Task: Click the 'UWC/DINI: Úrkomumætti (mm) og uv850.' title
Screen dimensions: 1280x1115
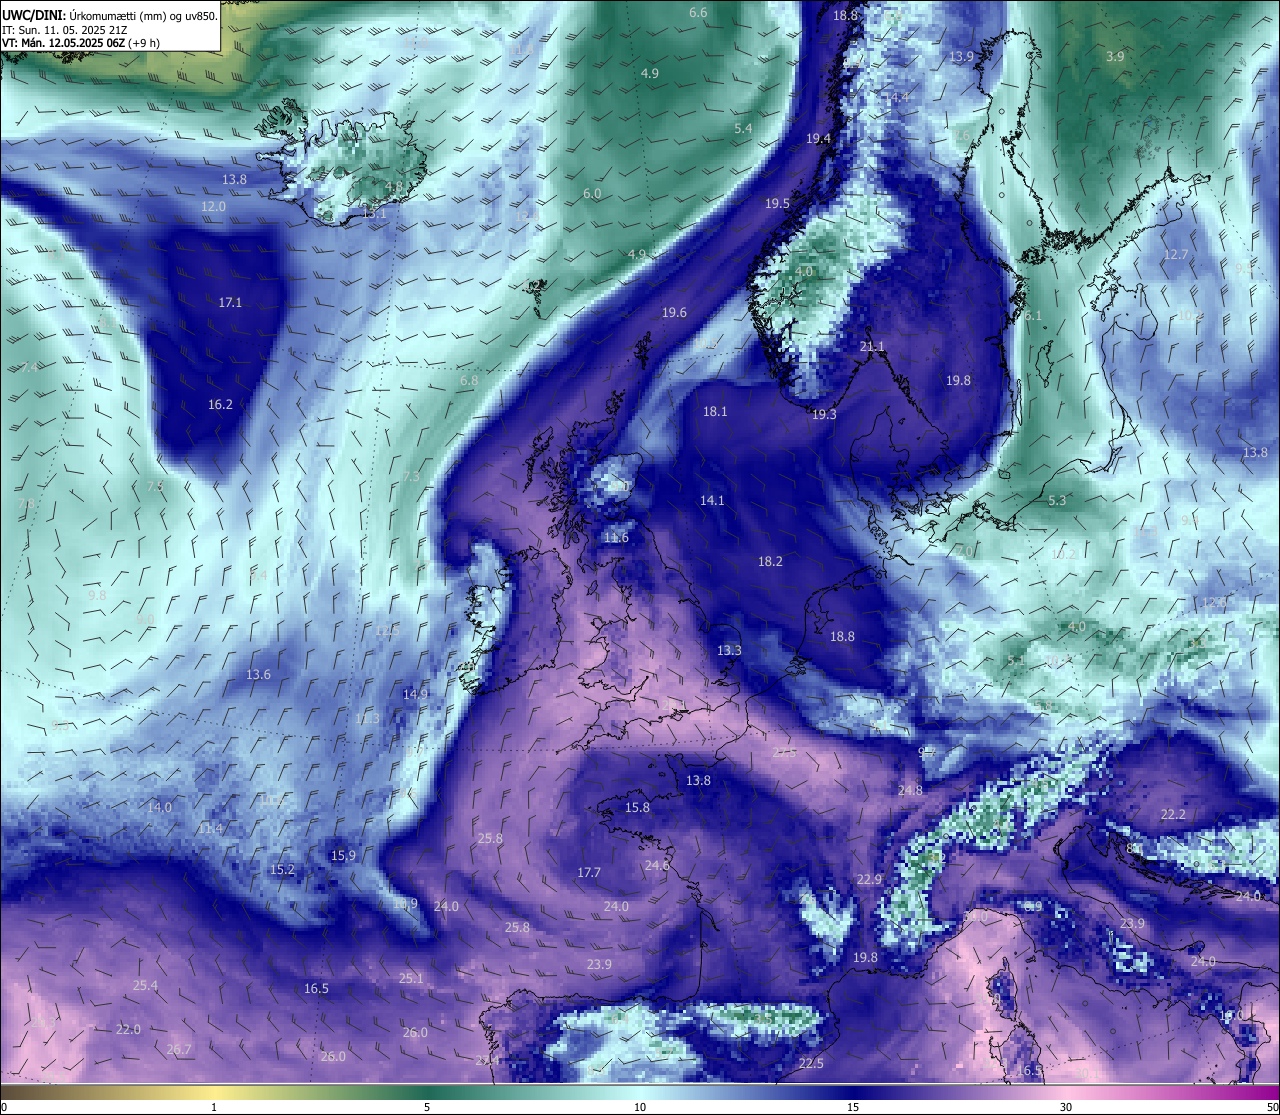Action: point(110,15)
